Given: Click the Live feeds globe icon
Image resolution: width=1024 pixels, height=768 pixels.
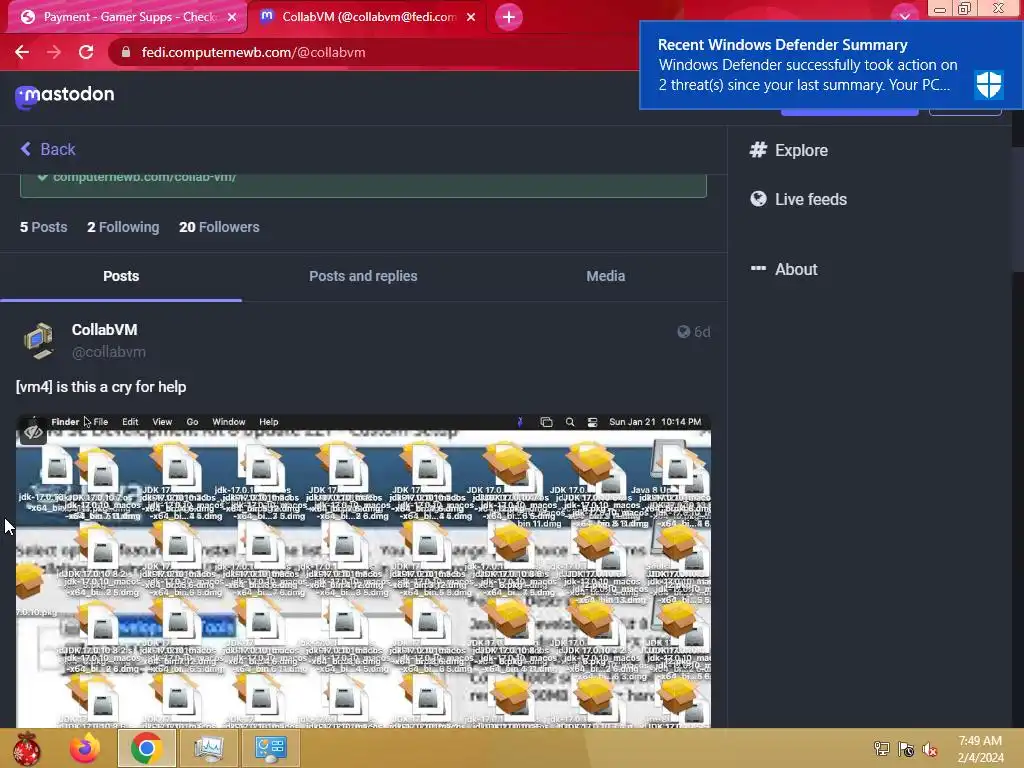Looking at the screenshot, I should coord(758,199).
